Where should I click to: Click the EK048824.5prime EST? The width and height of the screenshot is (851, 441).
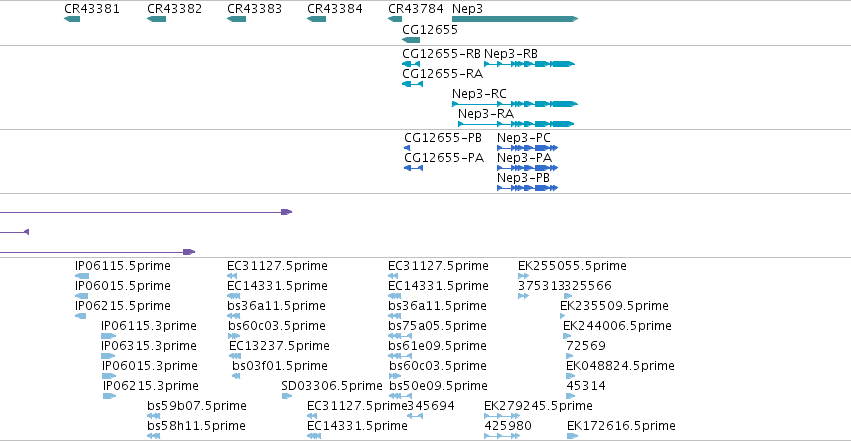570,376
